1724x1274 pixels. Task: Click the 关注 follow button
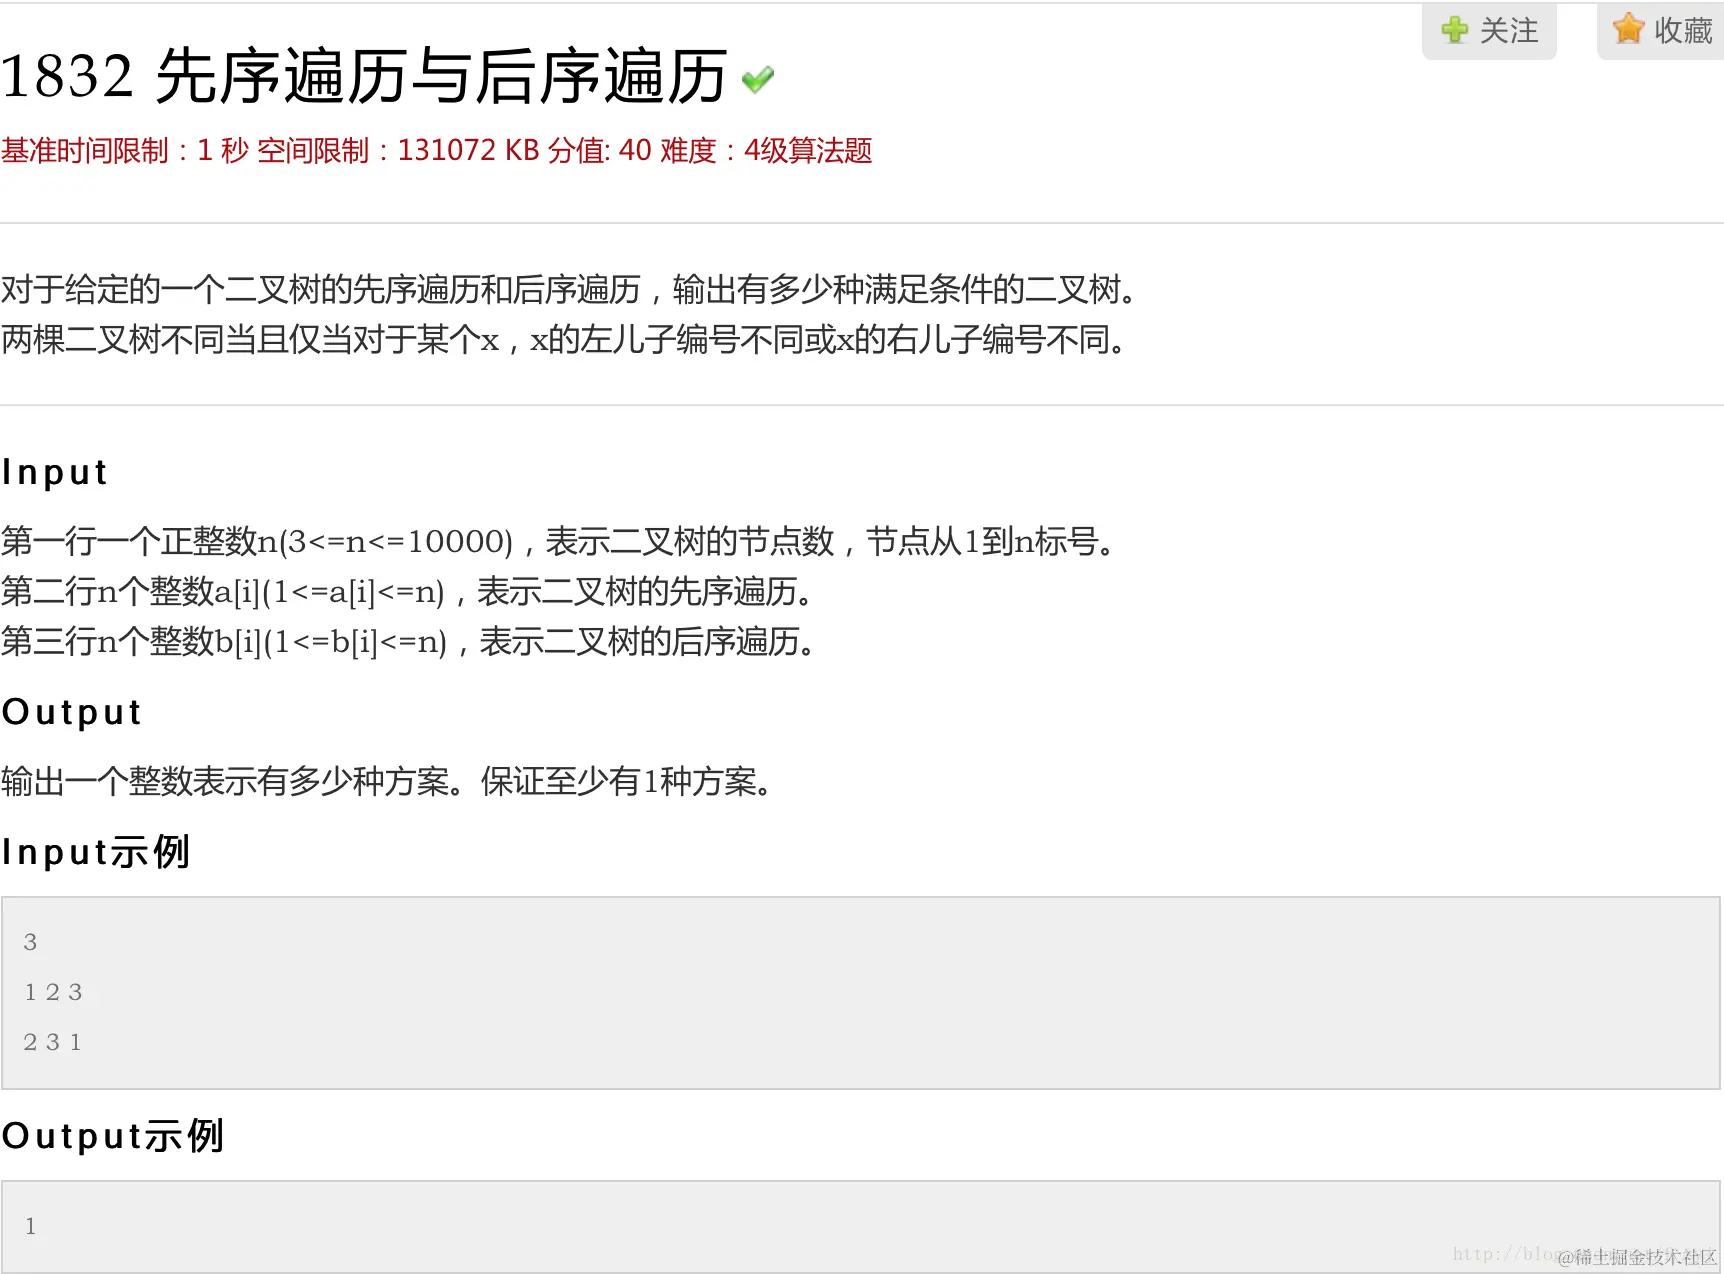[x=1489, y=31]
